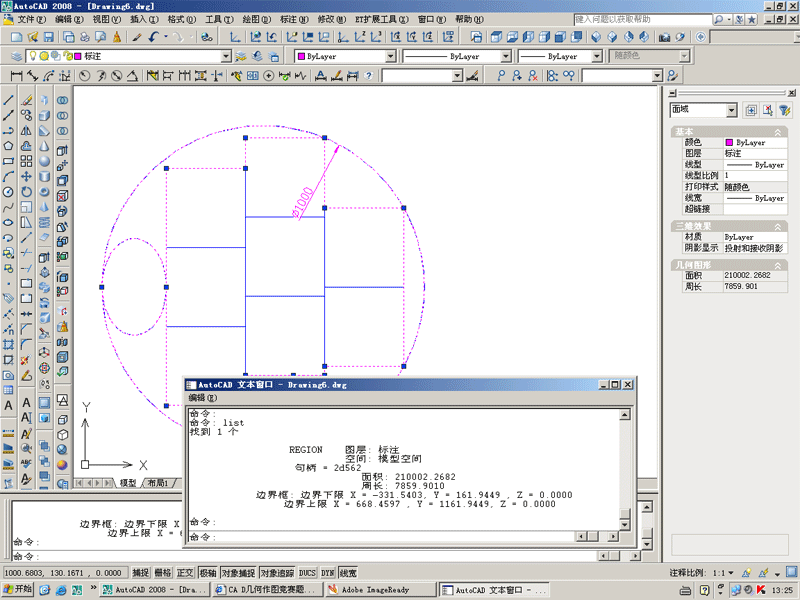Viewport: 800px width, 600px height.
Task: Click the text window 命令 input line
Action: (x=382, y=536)
